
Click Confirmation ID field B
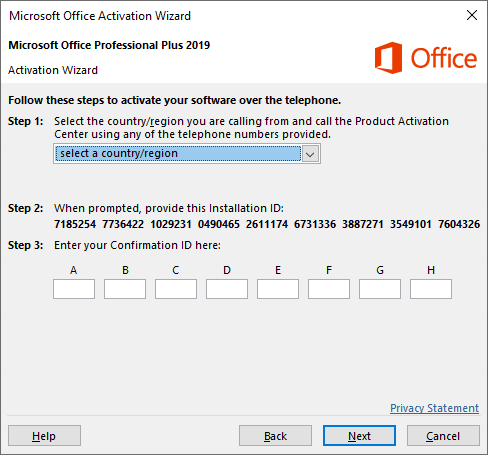click(x=125, y=289)
